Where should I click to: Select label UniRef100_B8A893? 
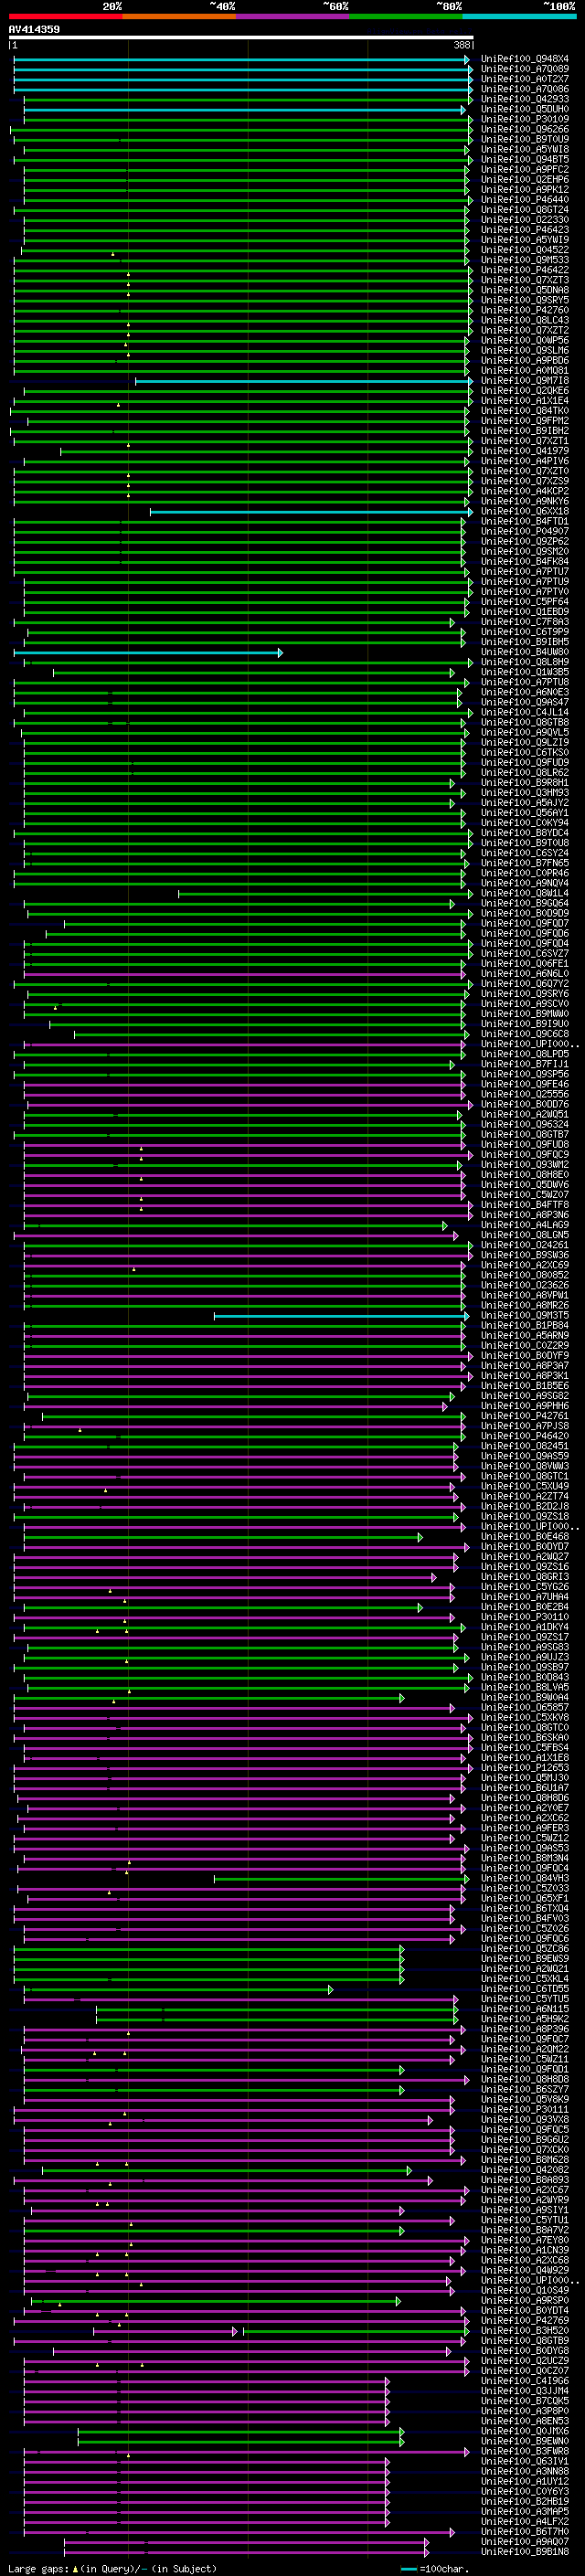coord(525,2180)
